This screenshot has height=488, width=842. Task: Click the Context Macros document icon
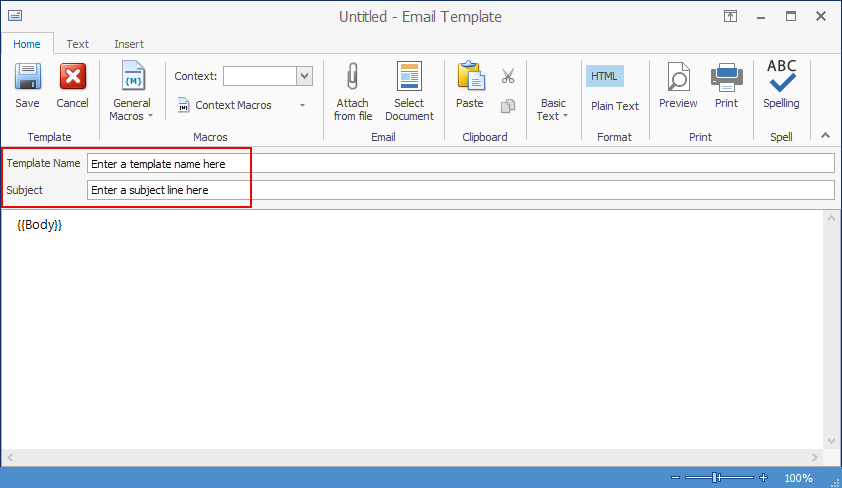click(x=184, y=105)
